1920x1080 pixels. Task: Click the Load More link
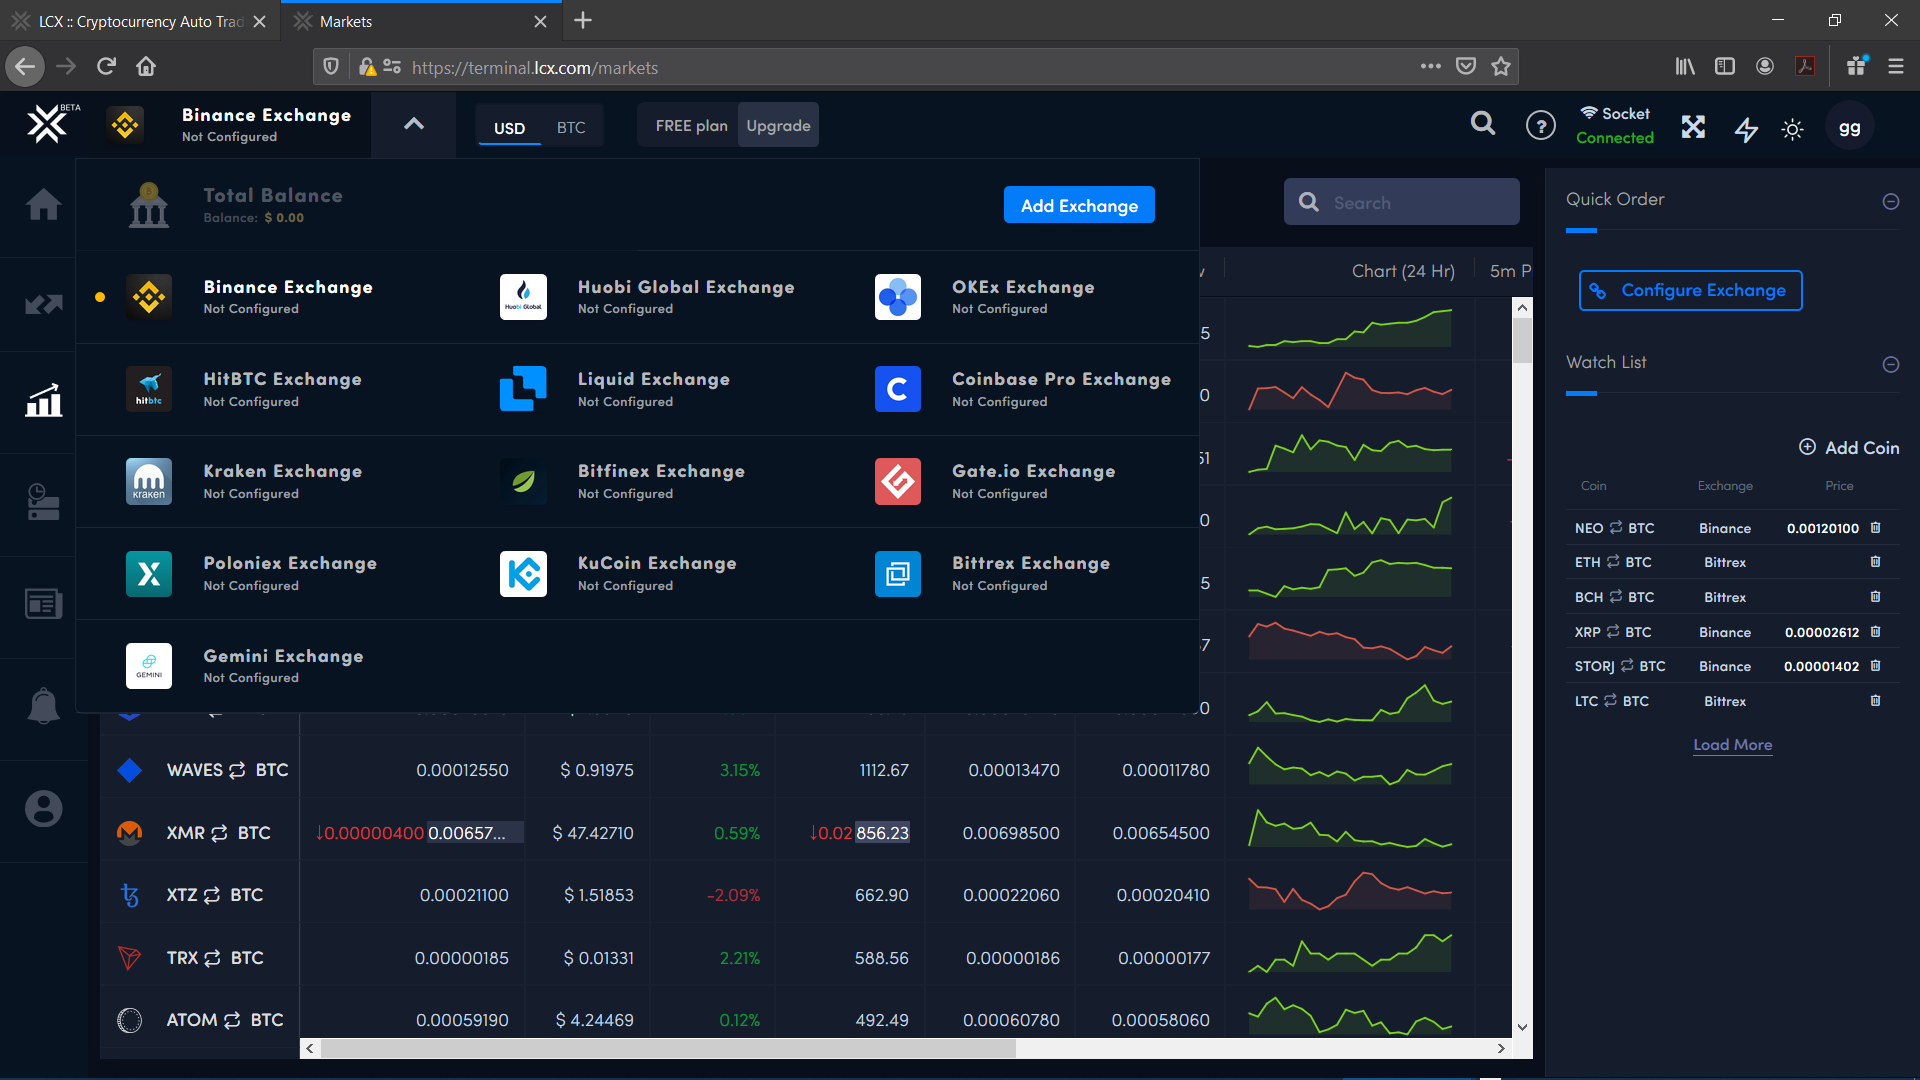(1732, 745)
